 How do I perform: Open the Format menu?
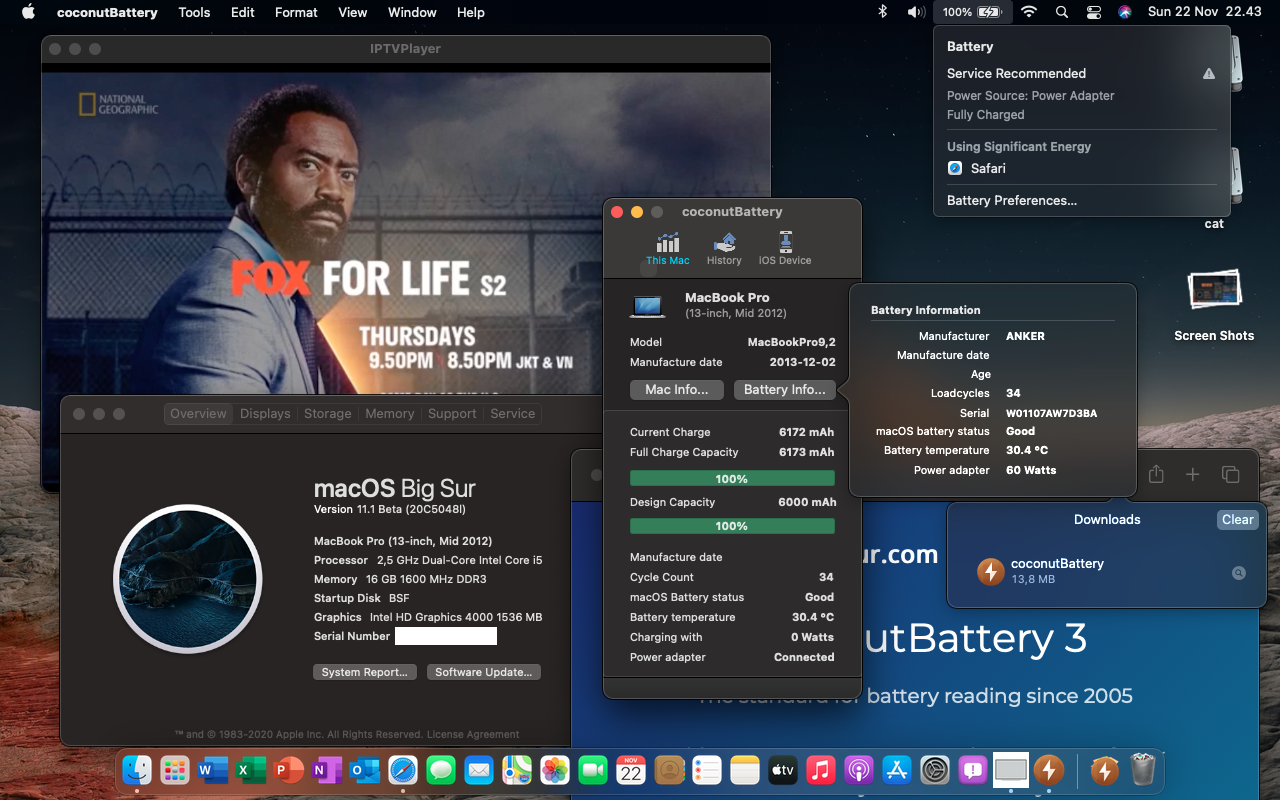click(x=296, y=12)
